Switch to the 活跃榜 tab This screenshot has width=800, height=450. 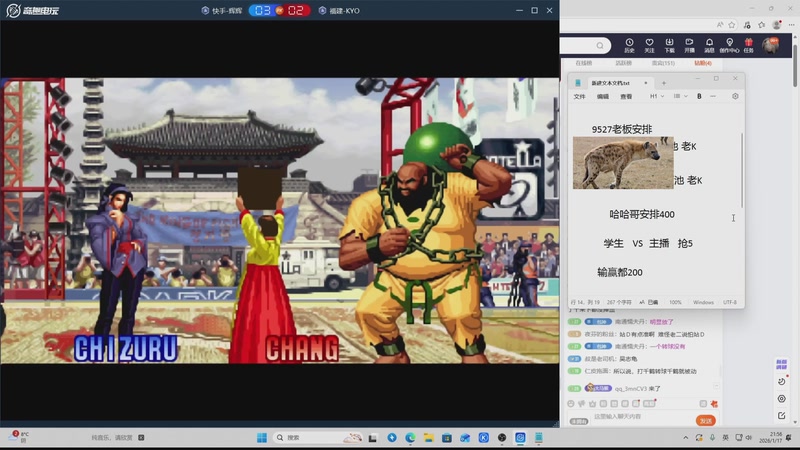point(623,63)
